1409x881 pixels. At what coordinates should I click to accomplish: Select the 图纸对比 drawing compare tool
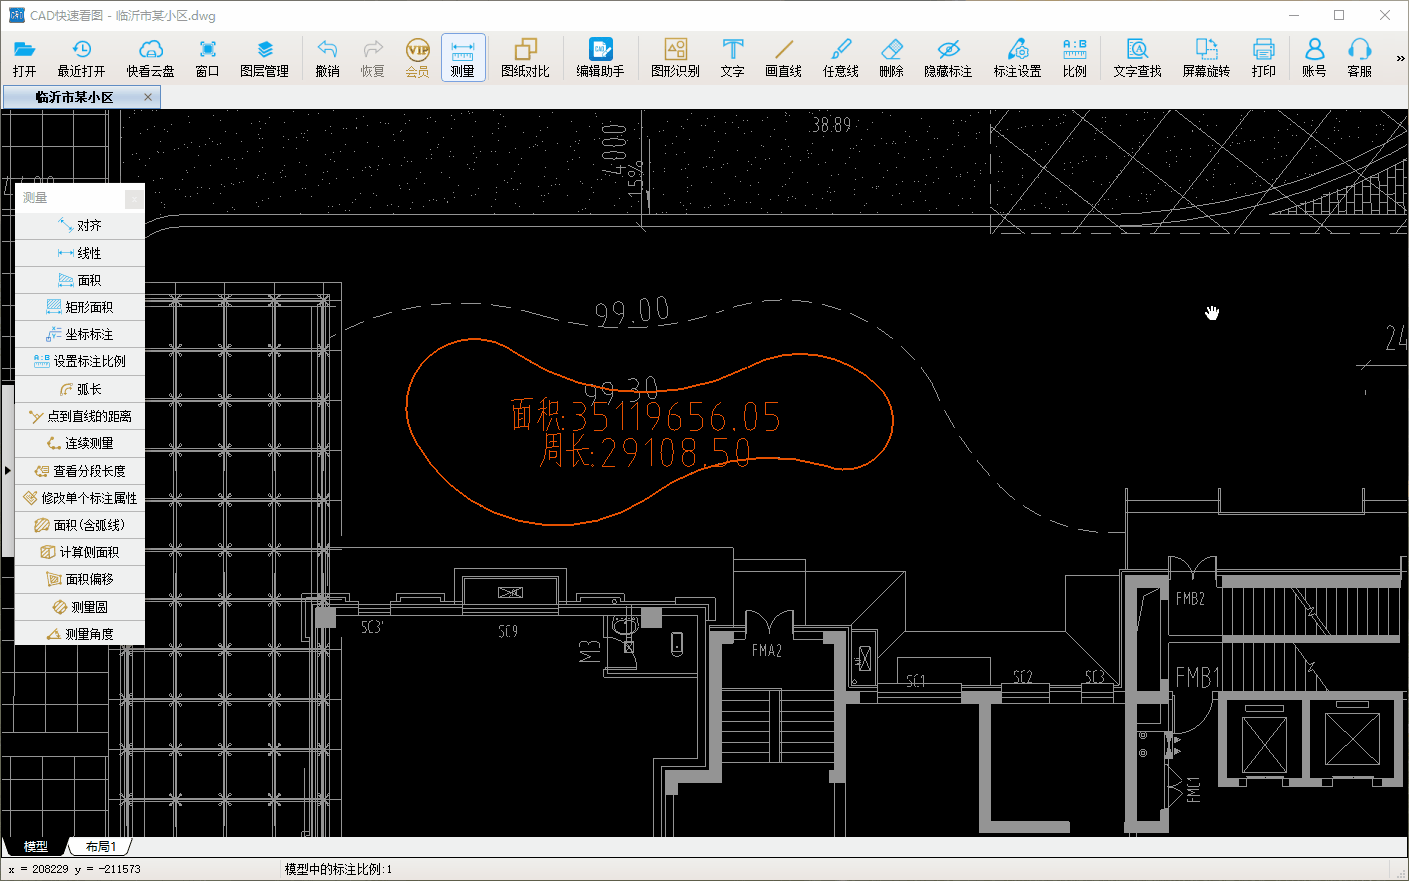tap(525, 58)
